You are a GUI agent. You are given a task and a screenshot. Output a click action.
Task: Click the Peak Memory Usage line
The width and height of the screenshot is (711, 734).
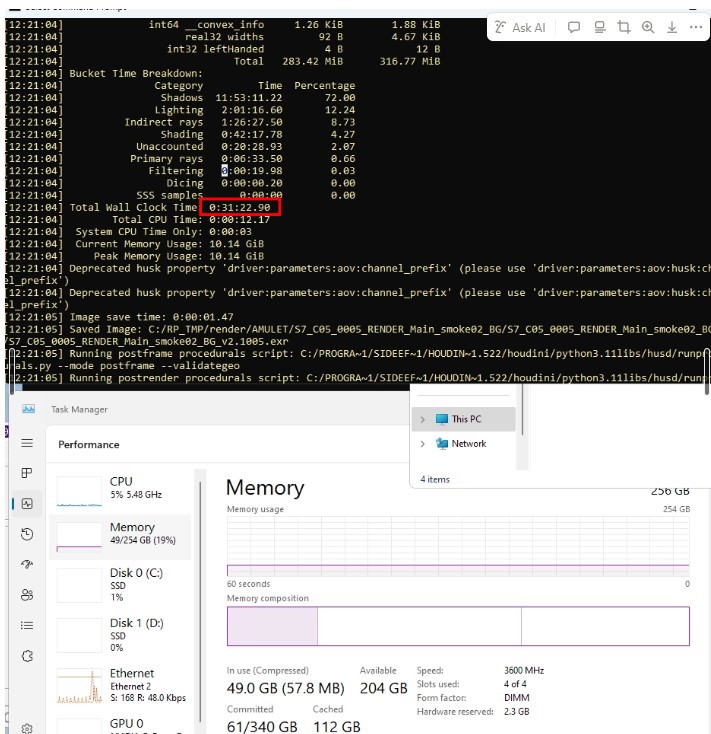178,257
